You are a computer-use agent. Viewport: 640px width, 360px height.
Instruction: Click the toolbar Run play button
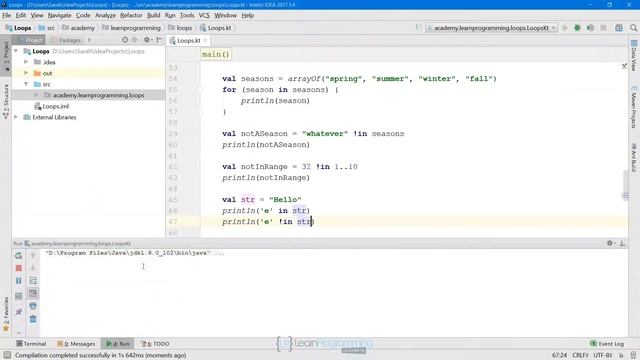click(565, 28)
